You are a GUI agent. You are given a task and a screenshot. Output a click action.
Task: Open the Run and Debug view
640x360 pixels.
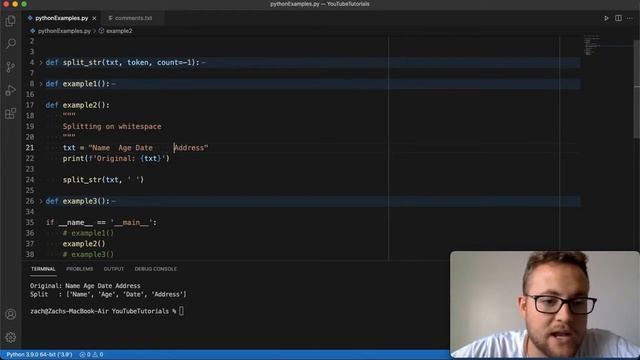tap(11, 90)
